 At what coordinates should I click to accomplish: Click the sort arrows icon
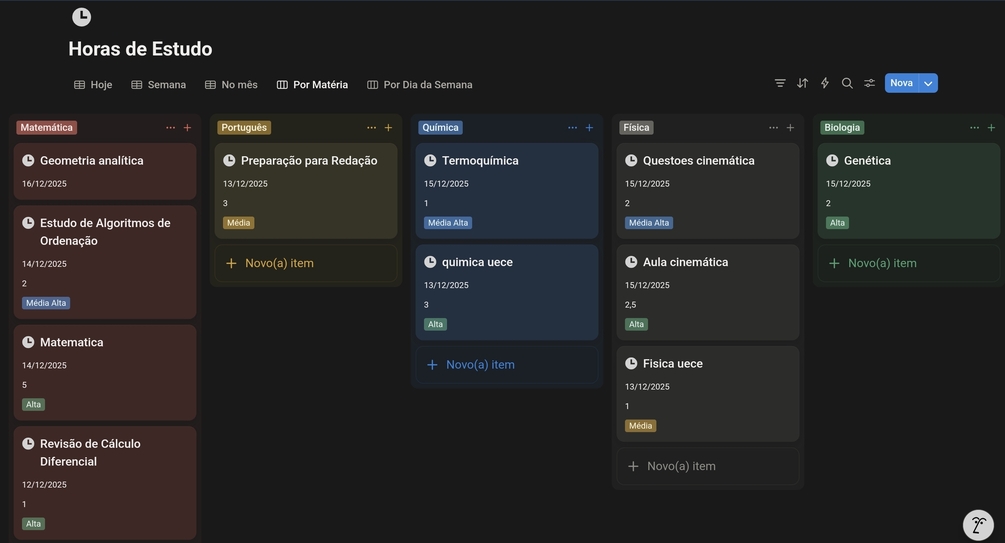(802, 83)
